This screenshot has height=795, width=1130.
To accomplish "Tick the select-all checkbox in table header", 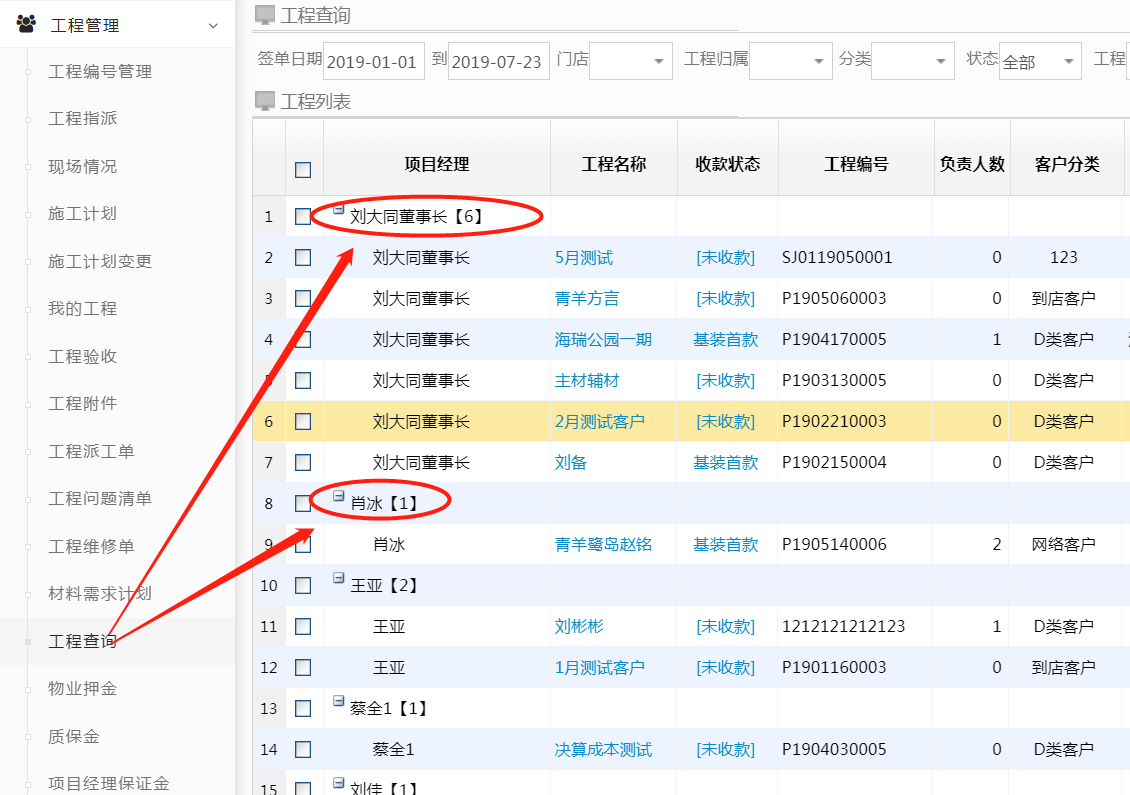I will pos(303,170).
